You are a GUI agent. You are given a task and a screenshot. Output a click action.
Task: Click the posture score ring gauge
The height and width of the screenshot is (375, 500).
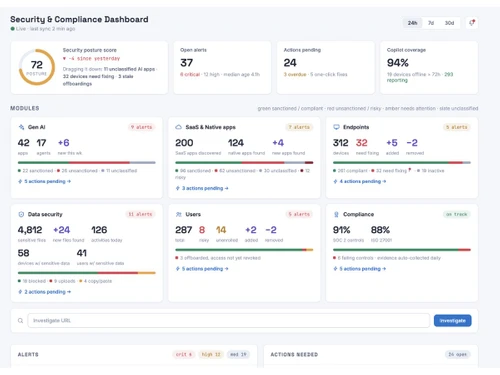[x=37, y=67]
